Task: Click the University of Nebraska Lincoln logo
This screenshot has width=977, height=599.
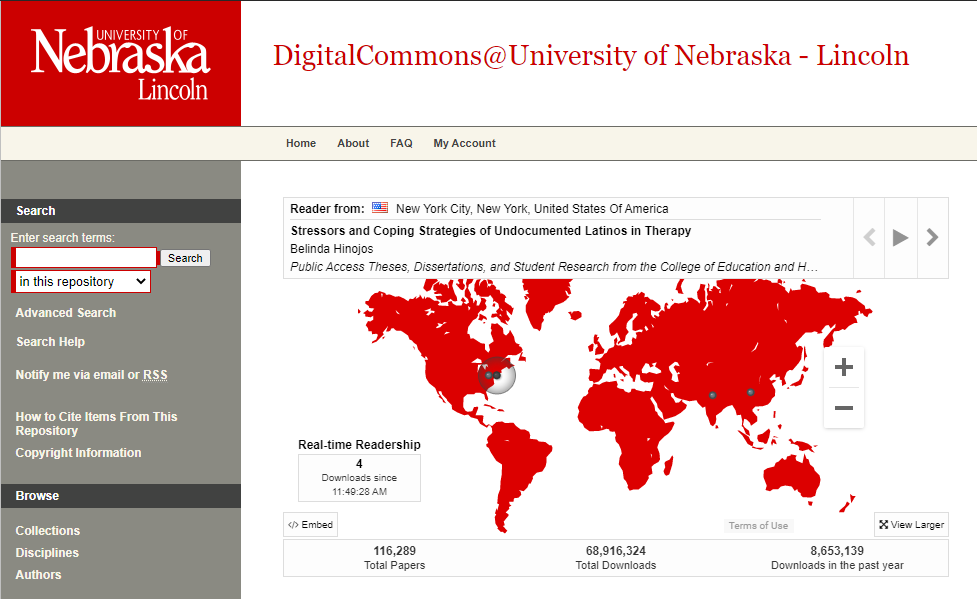Action: (120, 63)
